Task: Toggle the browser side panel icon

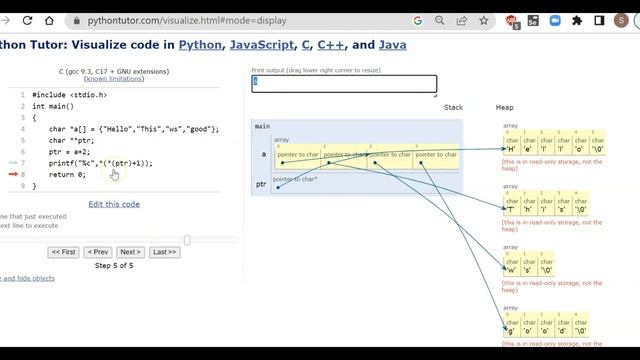Action: point(599,20)
